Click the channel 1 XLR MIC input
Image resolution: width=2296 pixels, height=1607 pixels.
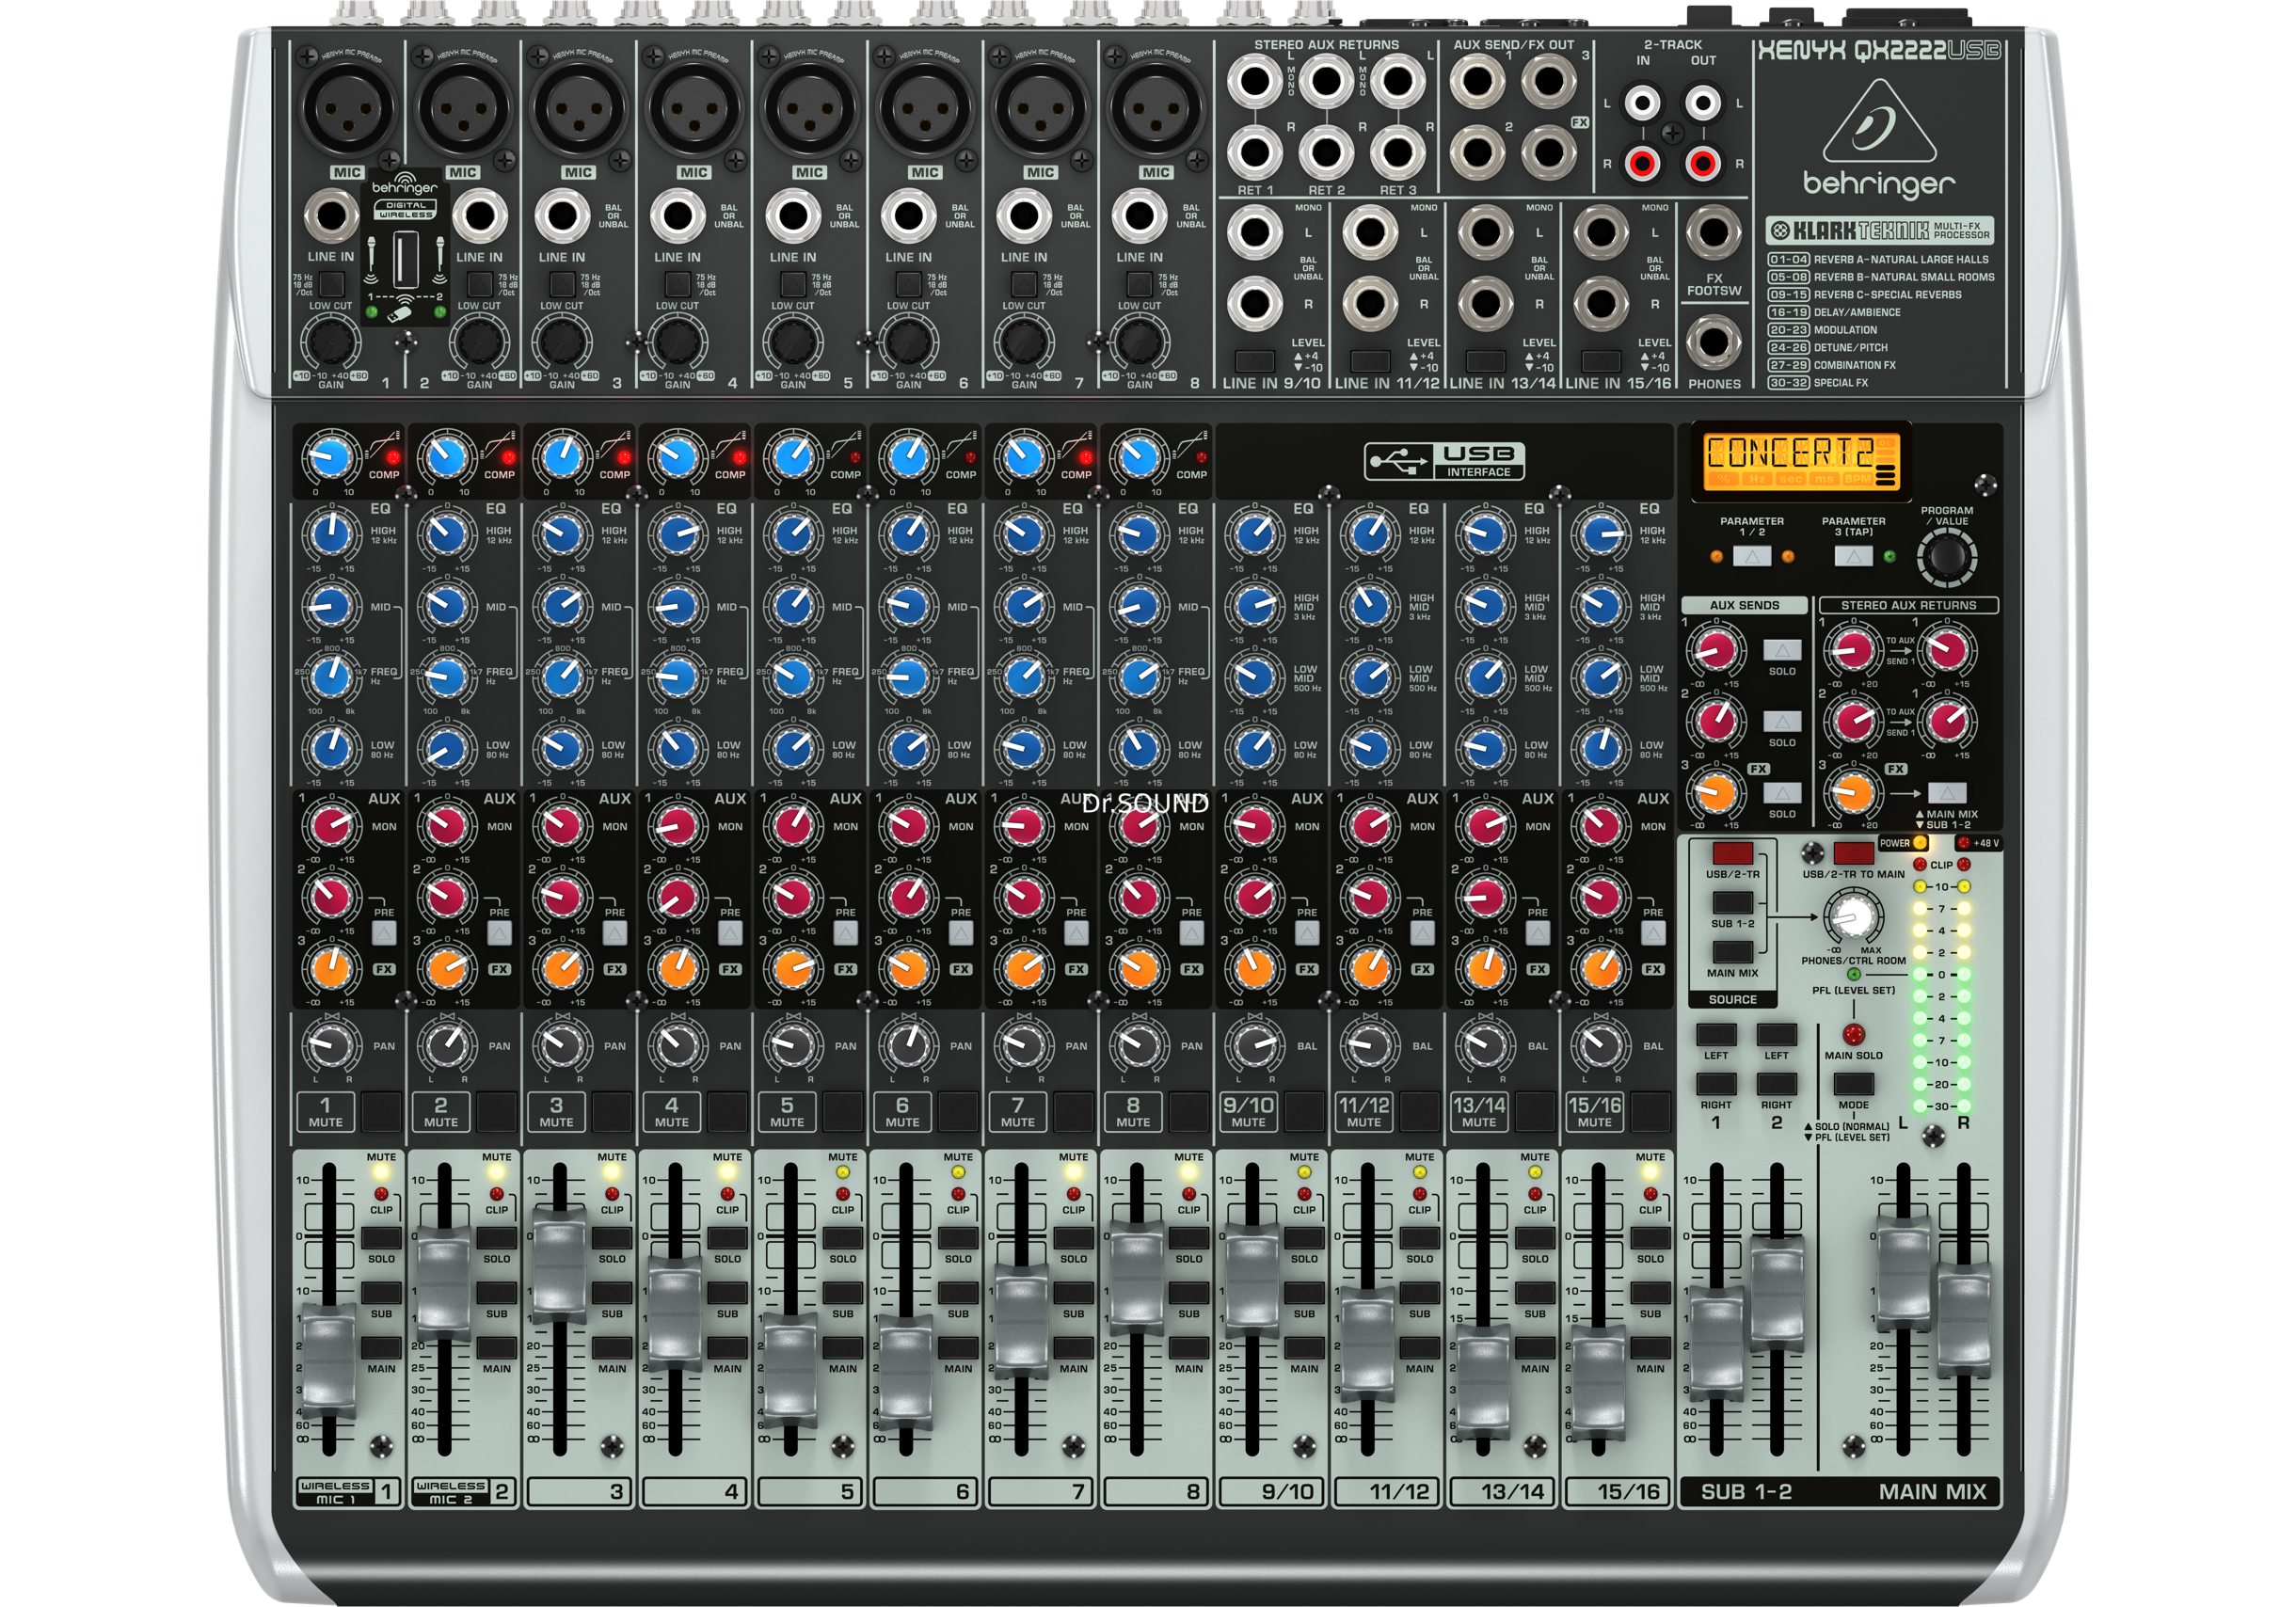[x=347, y=108]
